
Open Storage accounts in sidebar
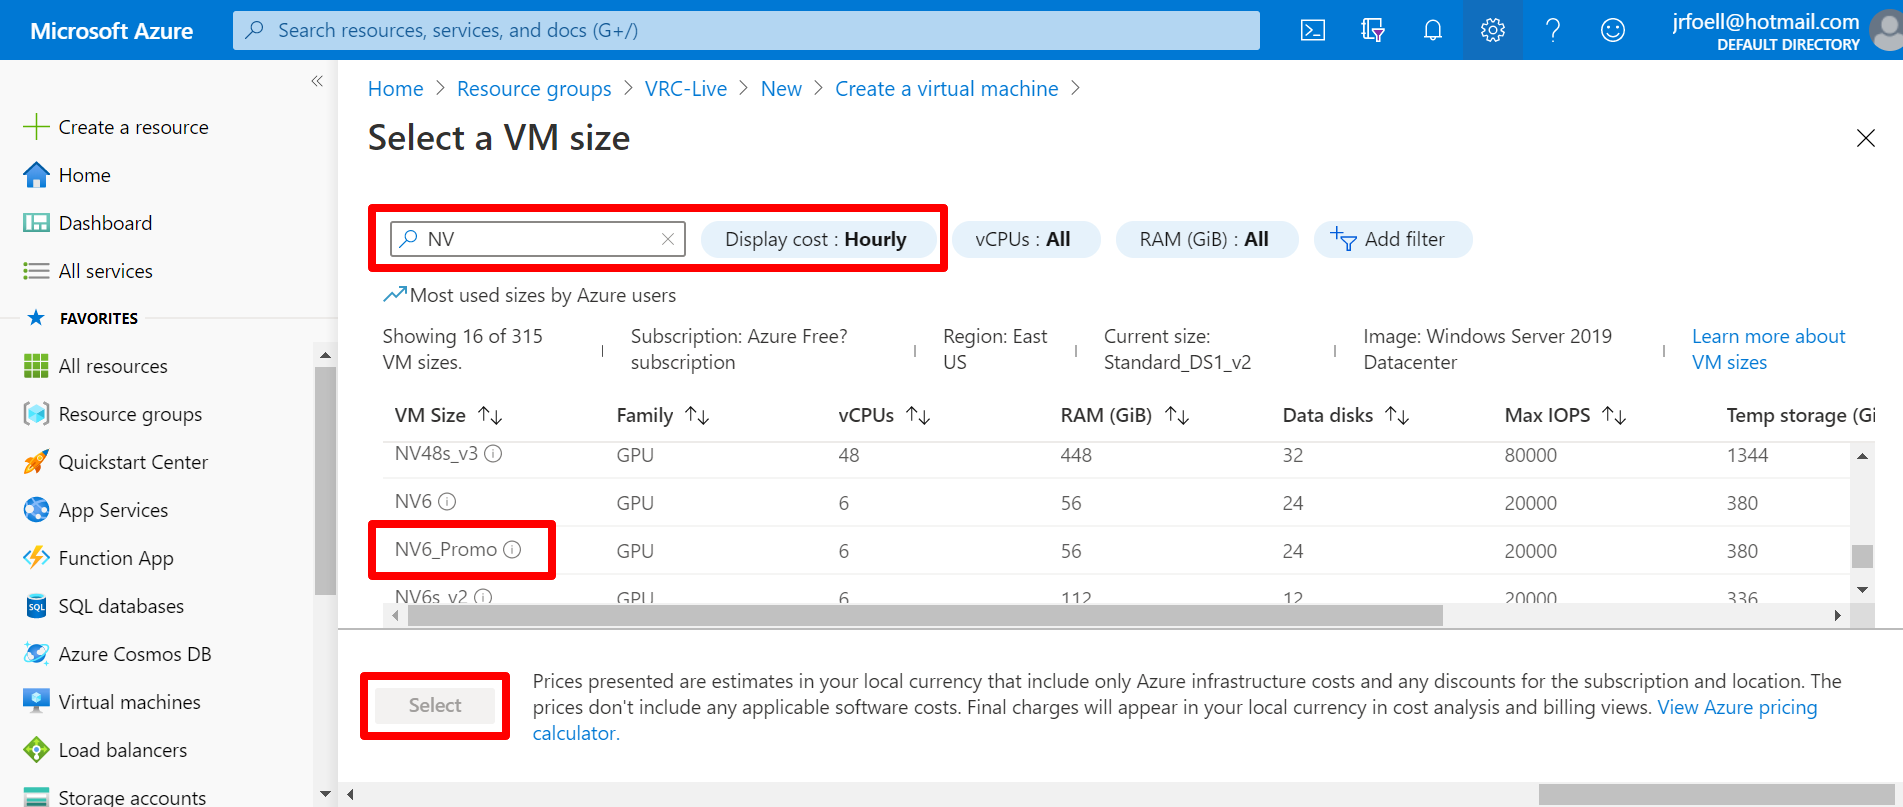click(132, 797)
